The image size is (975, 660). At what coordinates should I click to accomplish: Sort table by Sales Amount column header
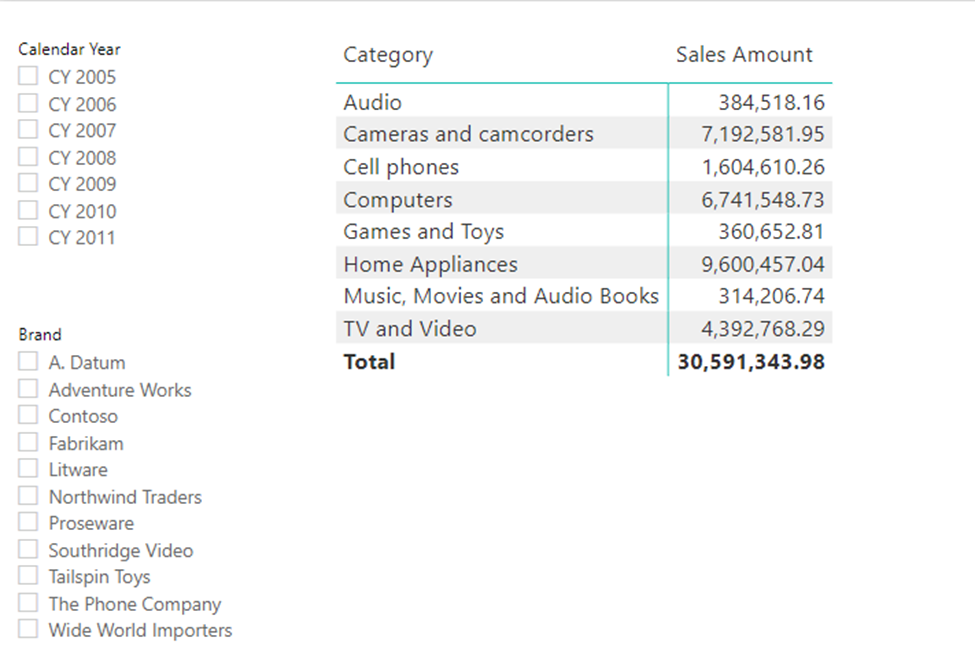tap(744, 55)
